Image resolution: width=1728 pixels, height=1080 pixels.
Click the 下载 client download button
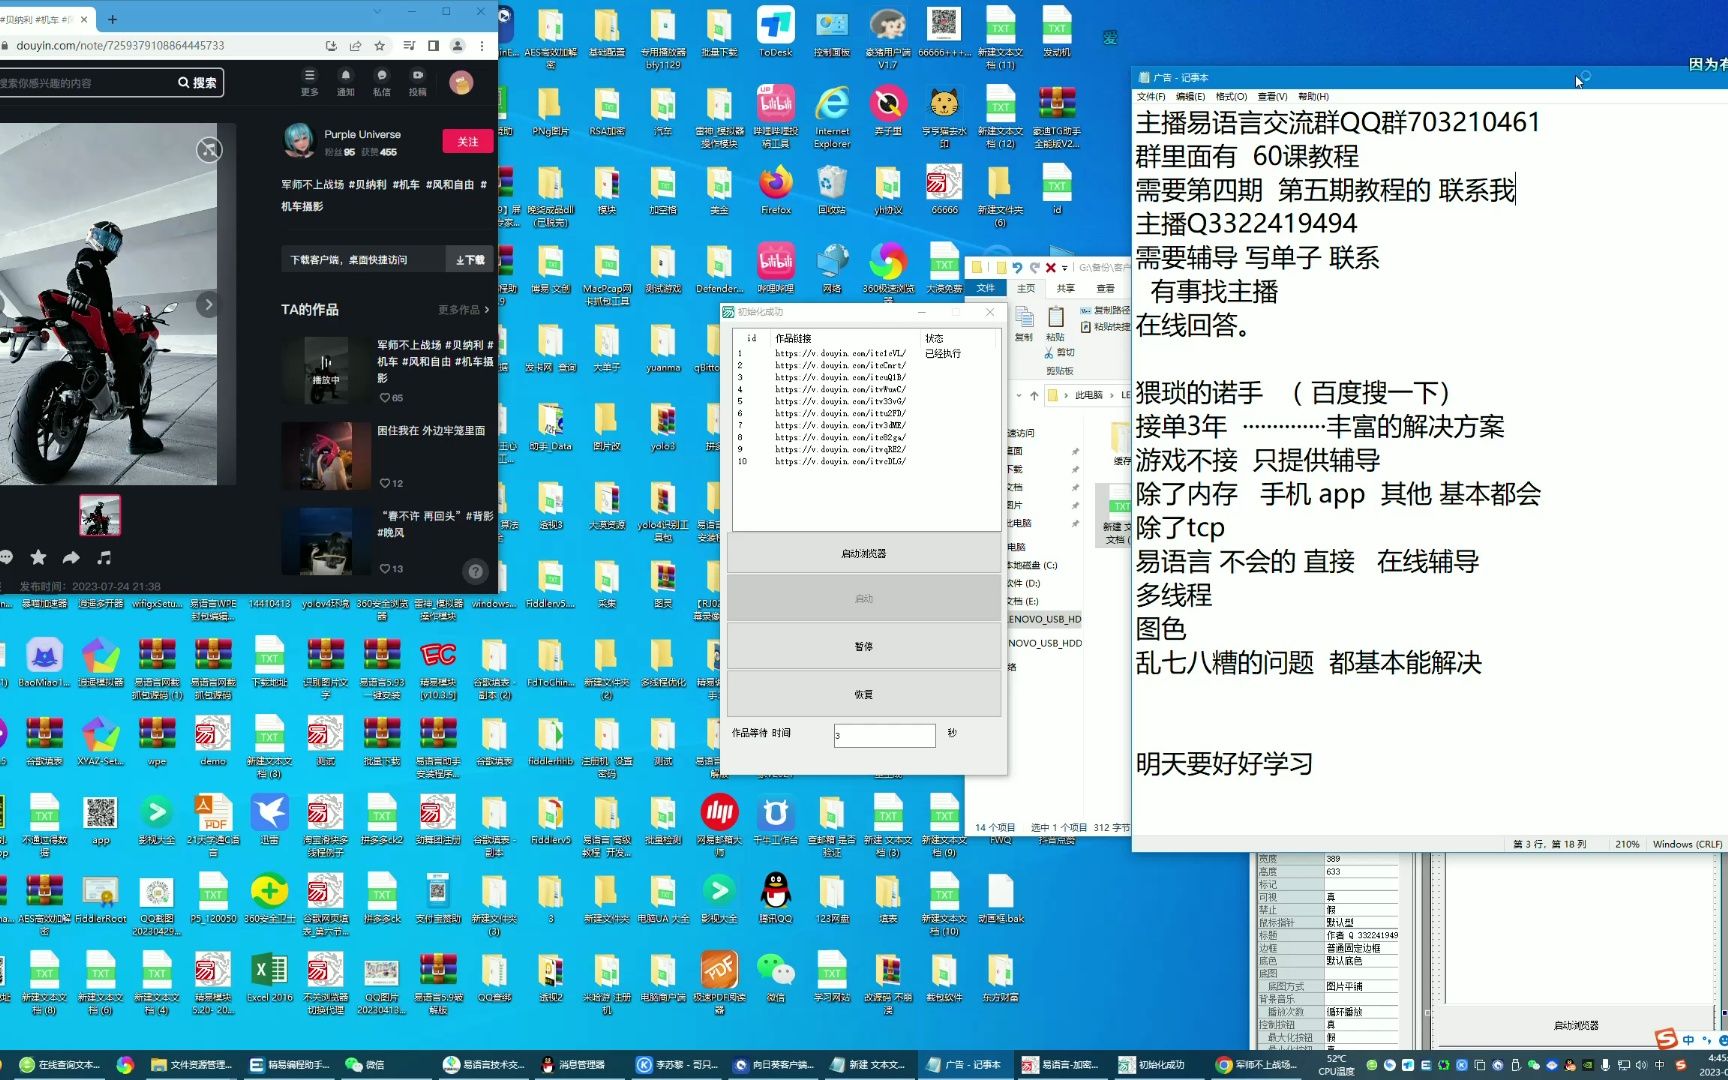coord(470,260)
